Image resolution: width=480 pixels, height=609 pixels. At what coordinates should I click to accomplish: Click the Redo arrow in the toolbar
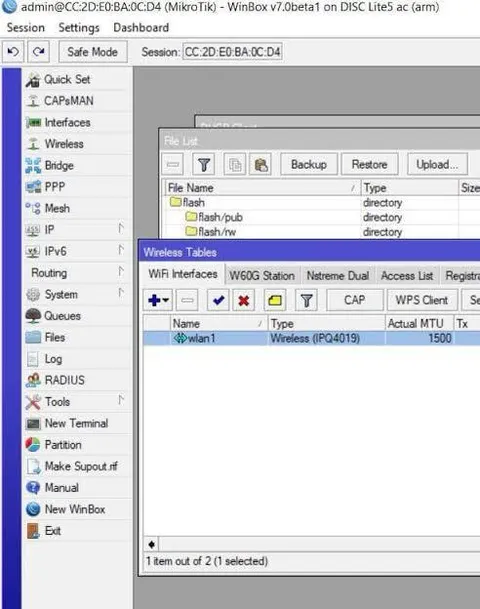(38, 52)
